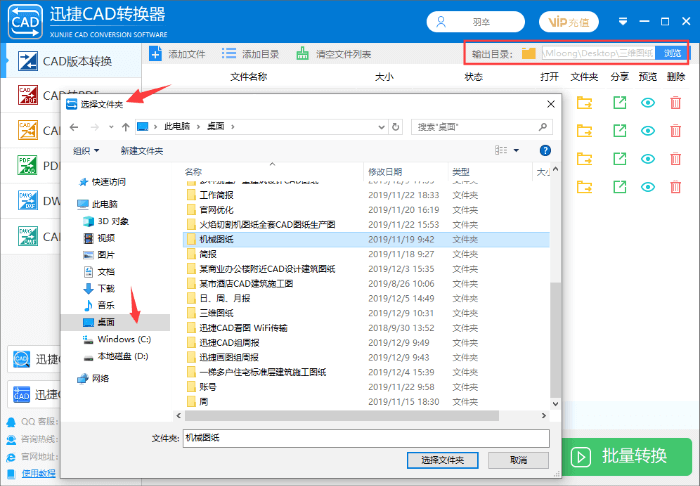The width and height of the screenshot is (700, 486).
Task: Toggle preview eye icon in third row
Action: [x=648, y=159]
